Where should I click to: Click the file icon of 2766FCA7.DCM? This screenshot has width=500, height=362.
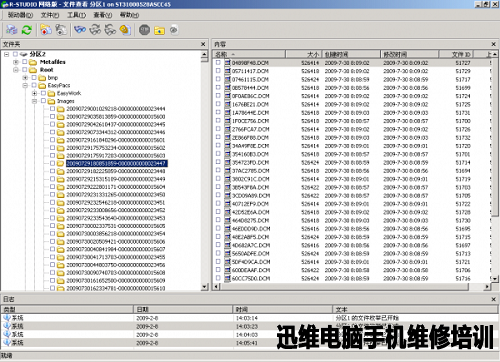click(x=227, y=129)
